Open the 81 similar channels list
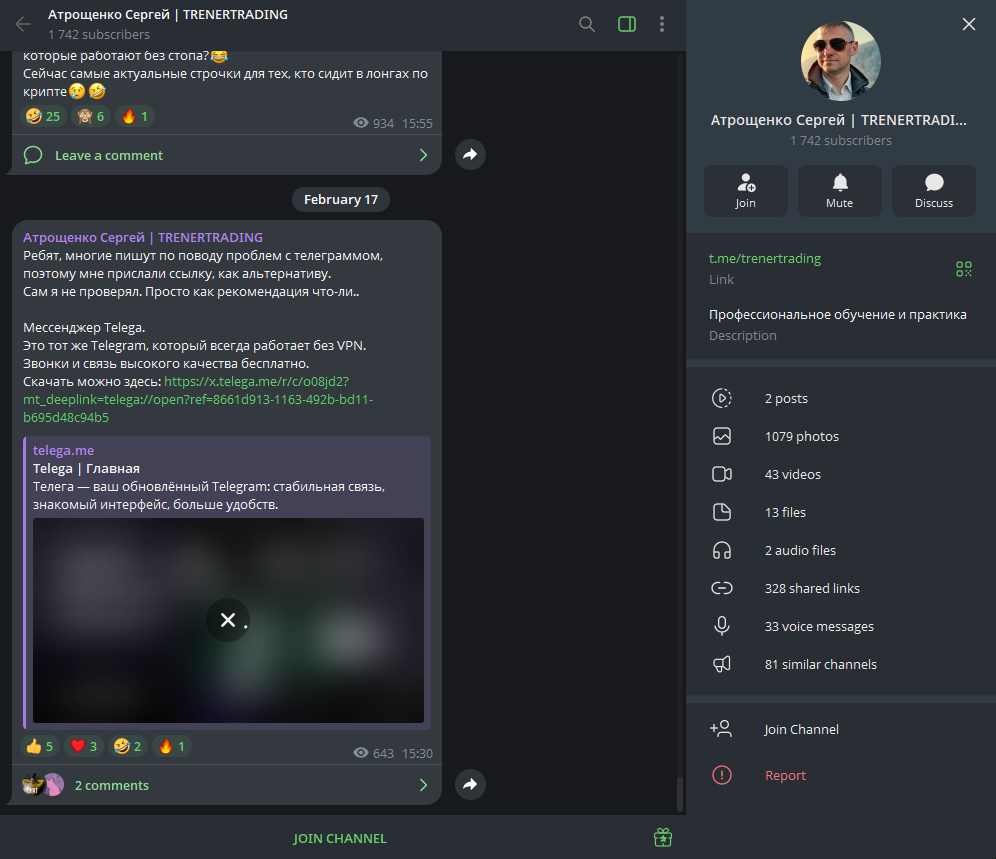996x859 pixels. click(841, 665)
